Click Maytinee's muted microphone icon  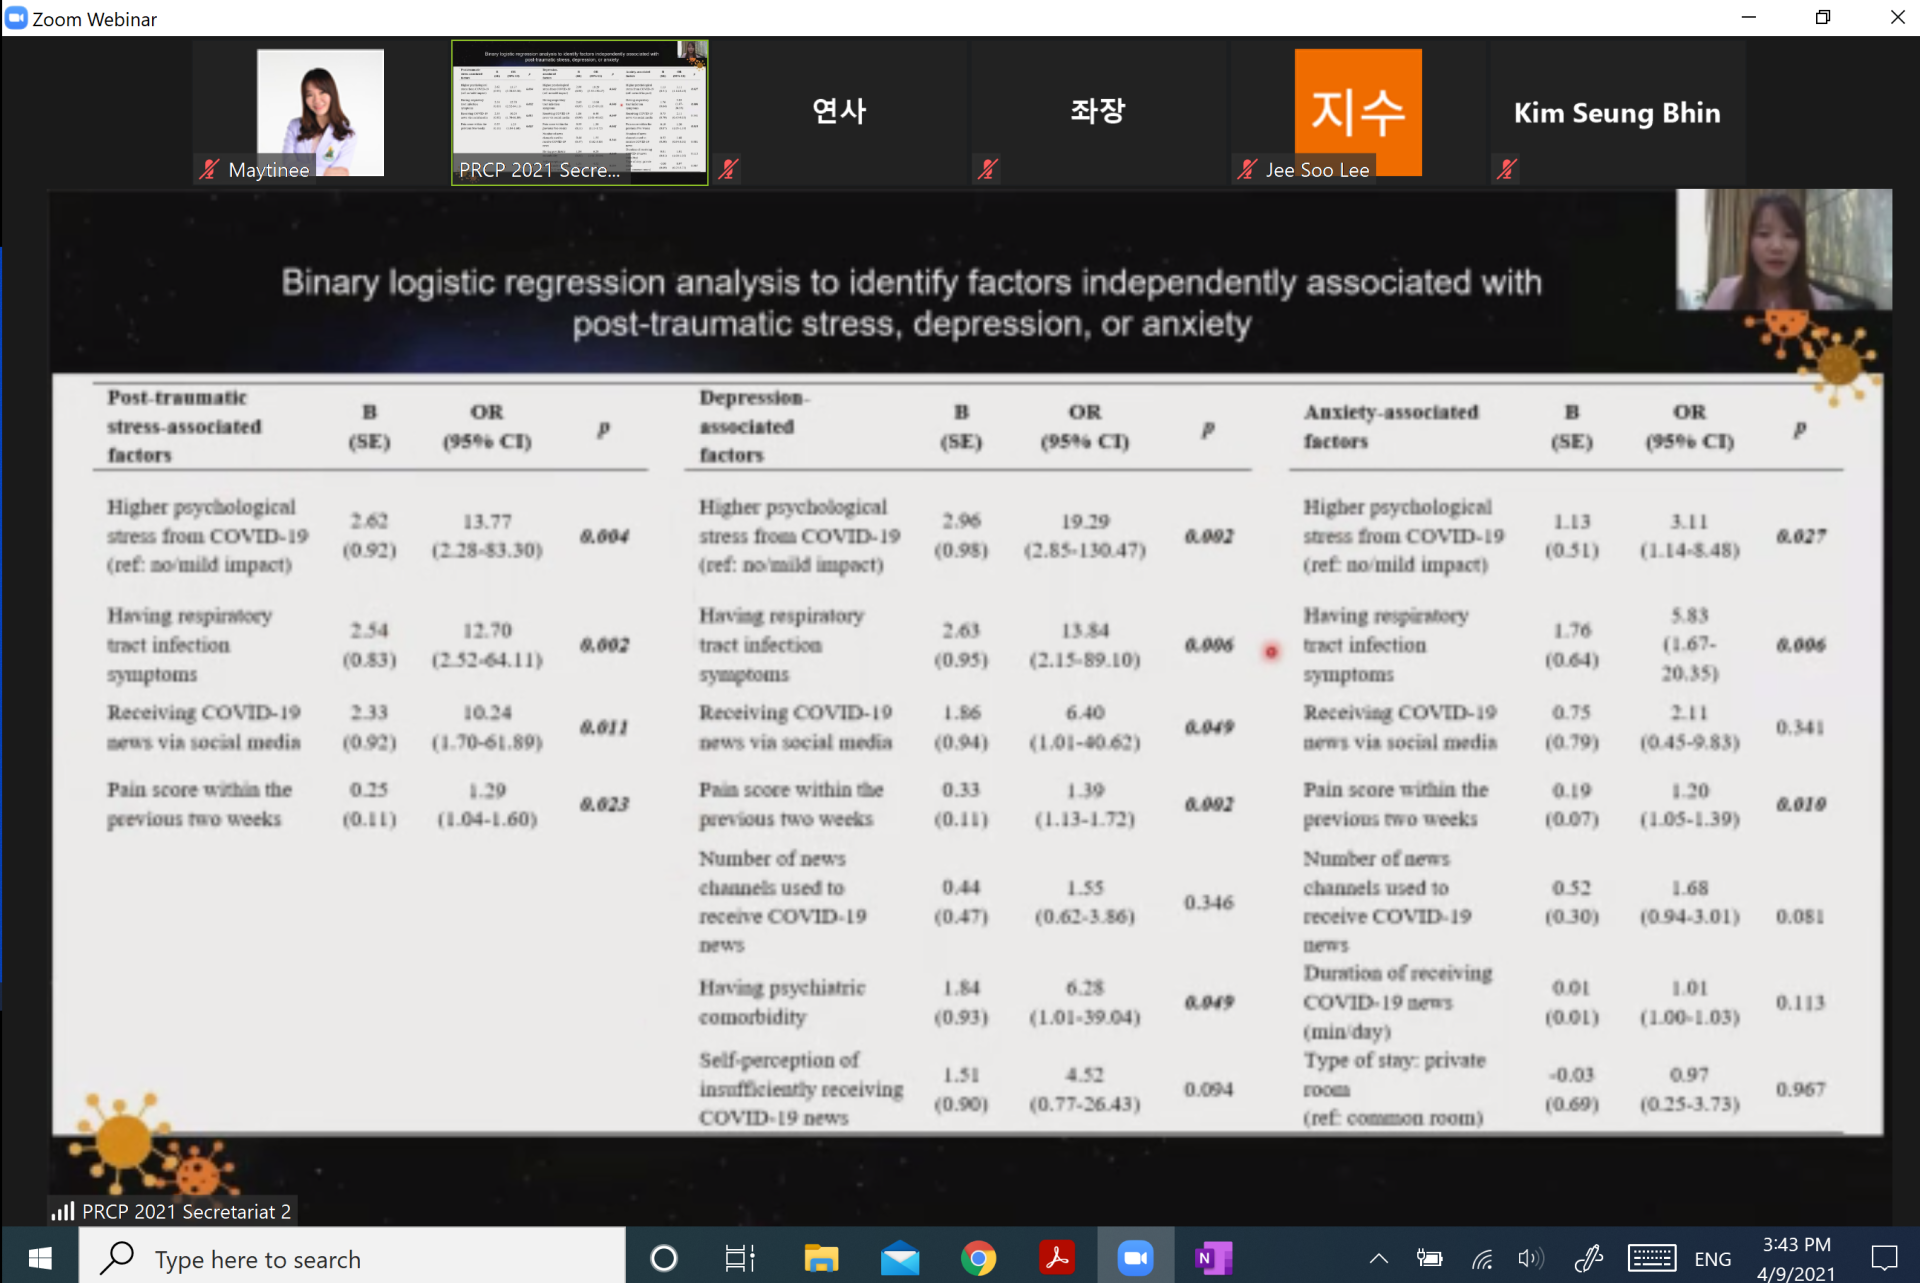coord(209,169)
